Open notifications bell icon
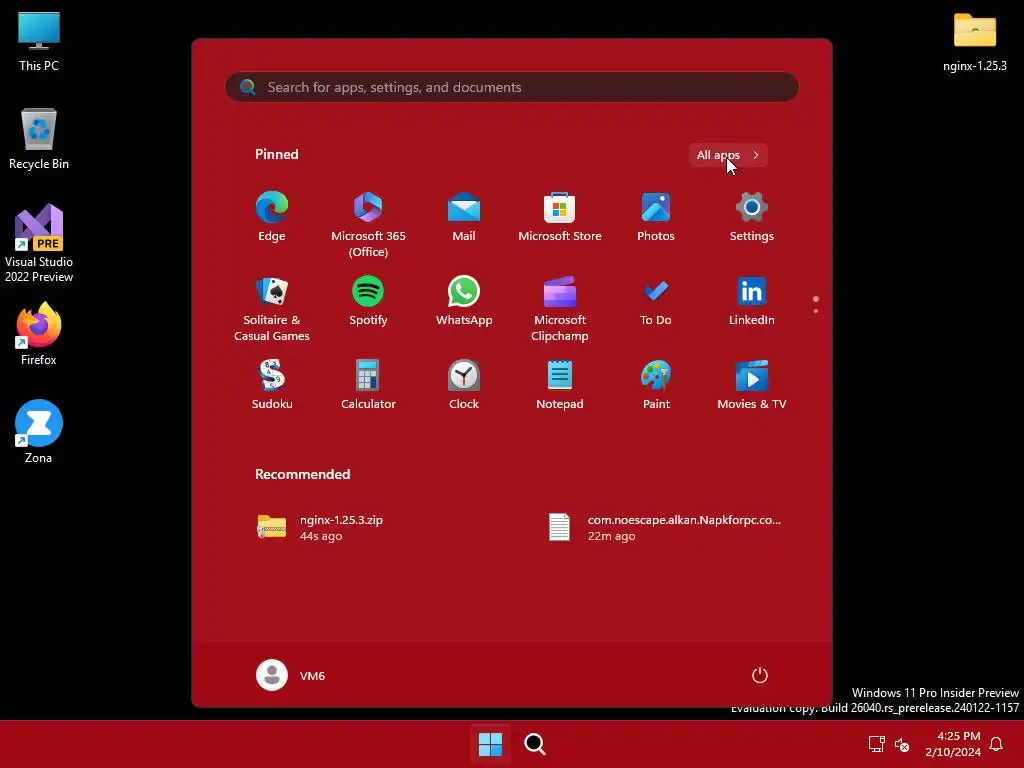This screenshot has width=1024, height=768. (996, 744)
